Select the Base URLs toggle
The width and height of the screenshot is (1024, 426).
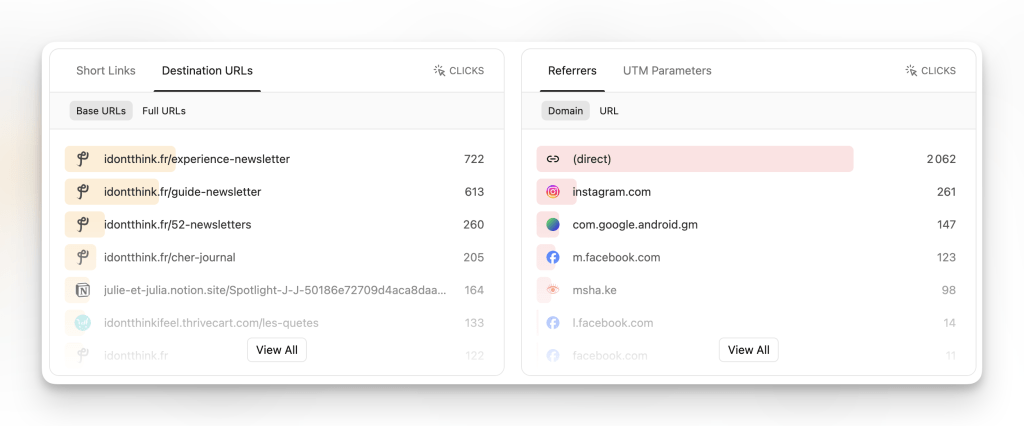101,111
